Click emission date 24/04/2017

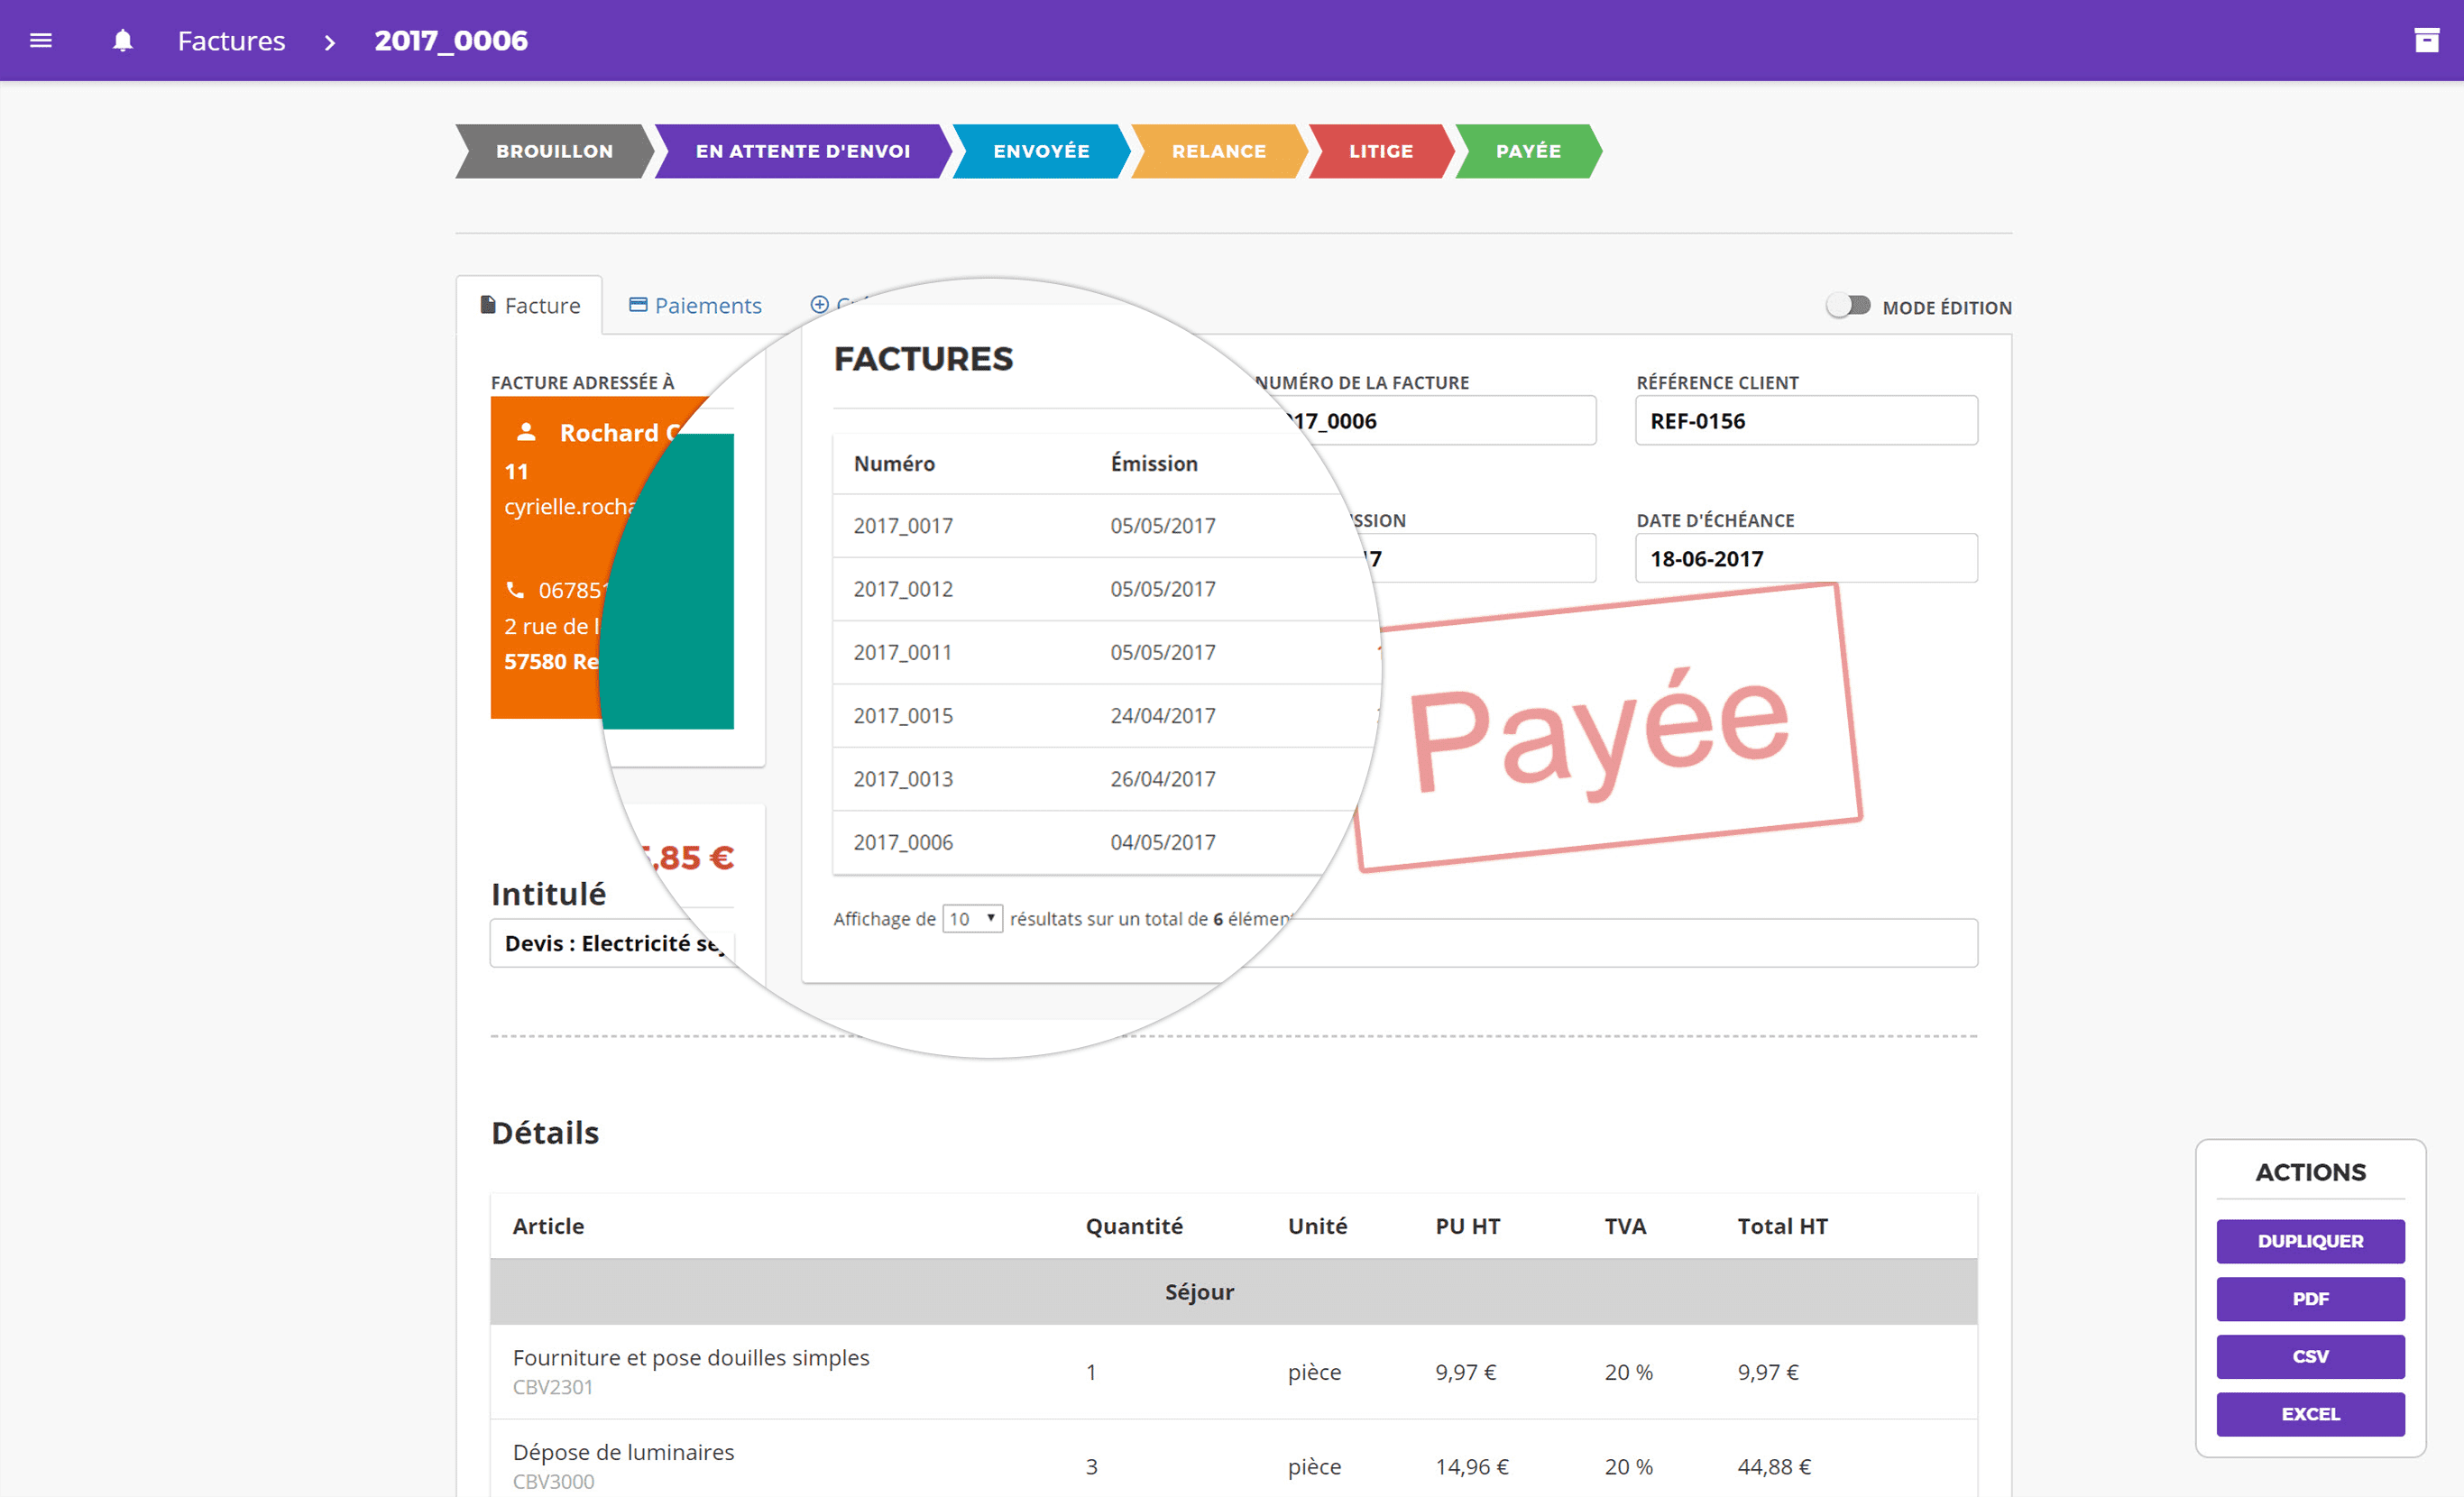[x=1163, y=715]
